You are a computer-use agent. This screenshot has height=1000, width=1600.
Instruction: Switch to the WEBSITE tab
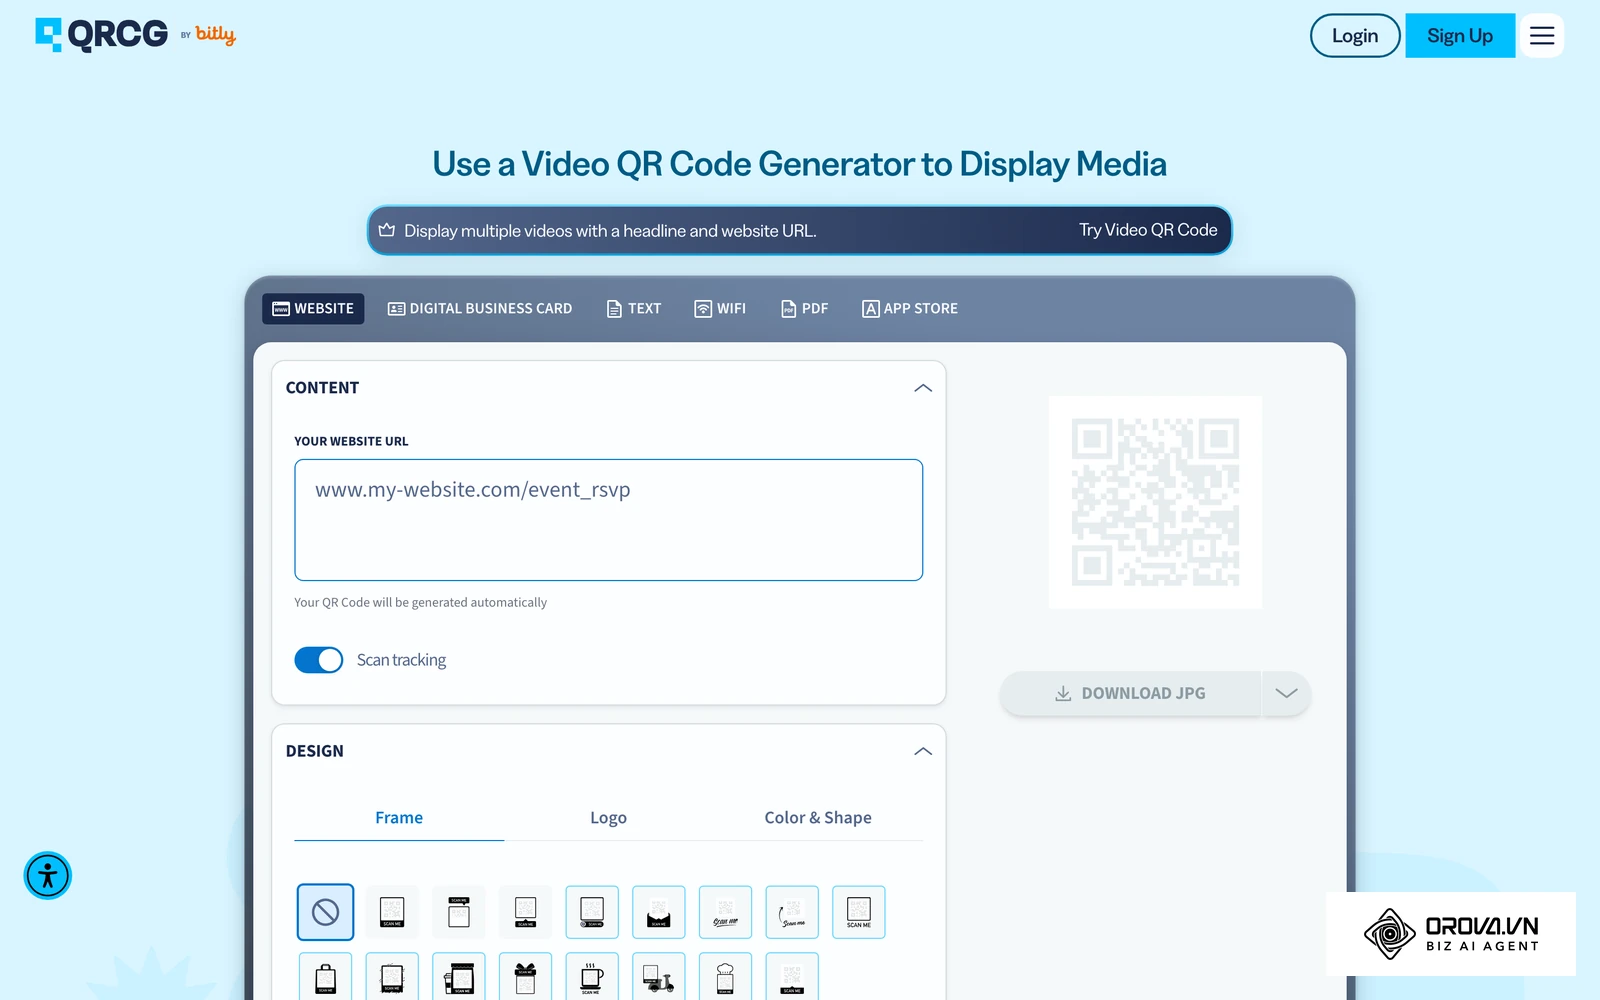313,308
